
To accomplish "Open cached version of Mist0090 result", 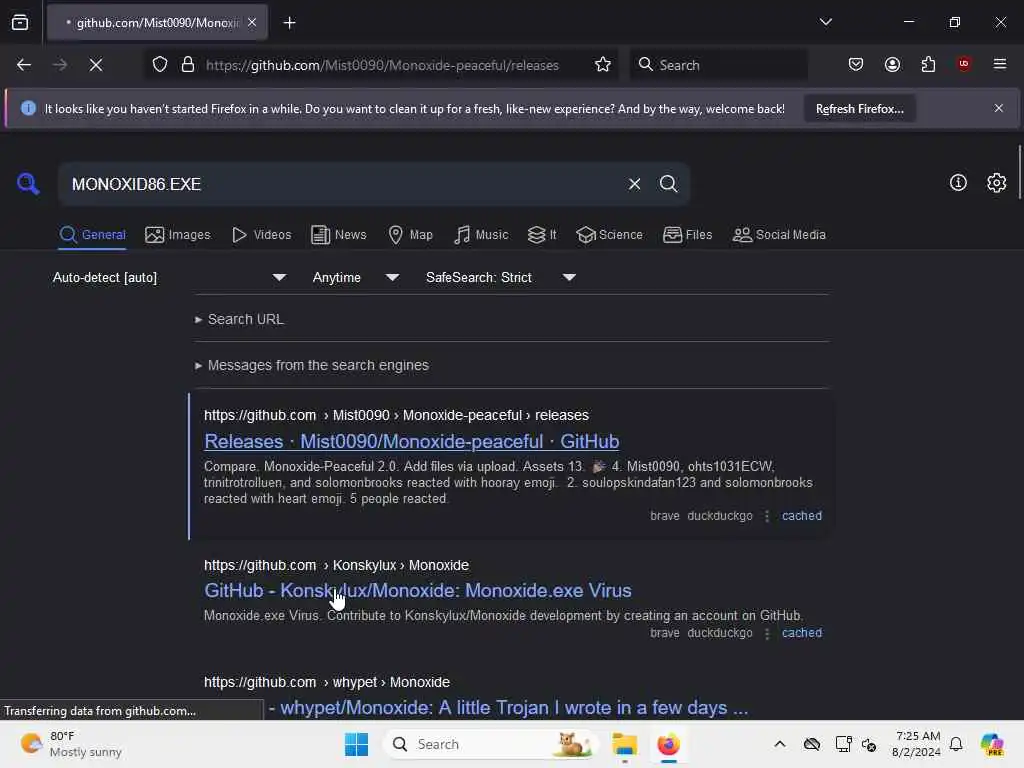I will 801,516.
